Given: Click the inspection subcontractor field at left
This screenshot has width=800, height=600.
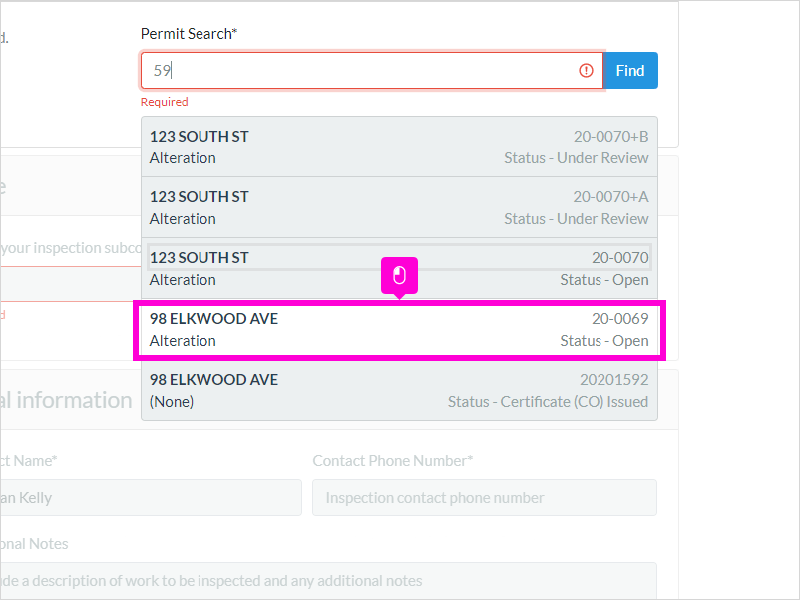Looking at the screenshot, I should (70, 284).
